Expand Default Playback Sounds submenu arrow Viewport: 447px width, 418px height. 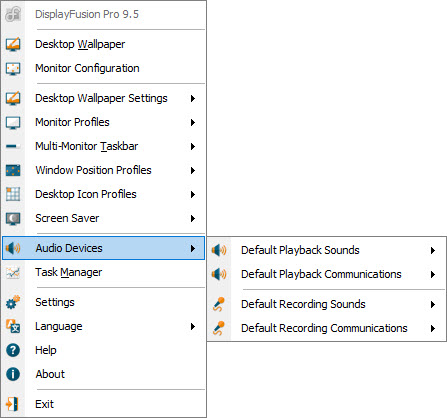(433, 250)
